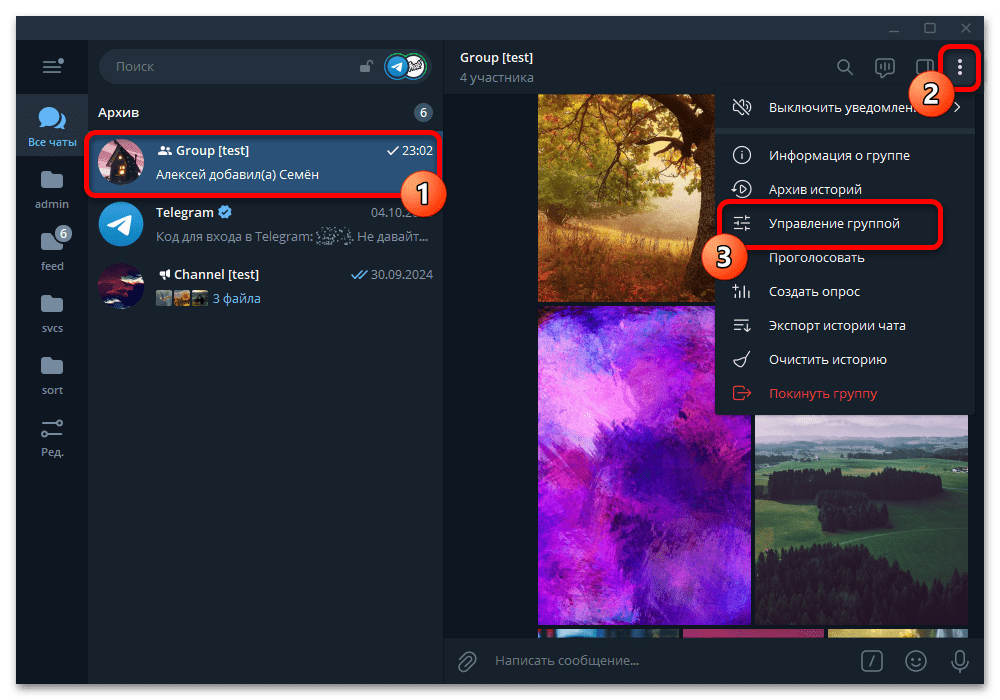
Task: Open the autumn tree photo
Action: pyautogui.click(x=626, y=198)
